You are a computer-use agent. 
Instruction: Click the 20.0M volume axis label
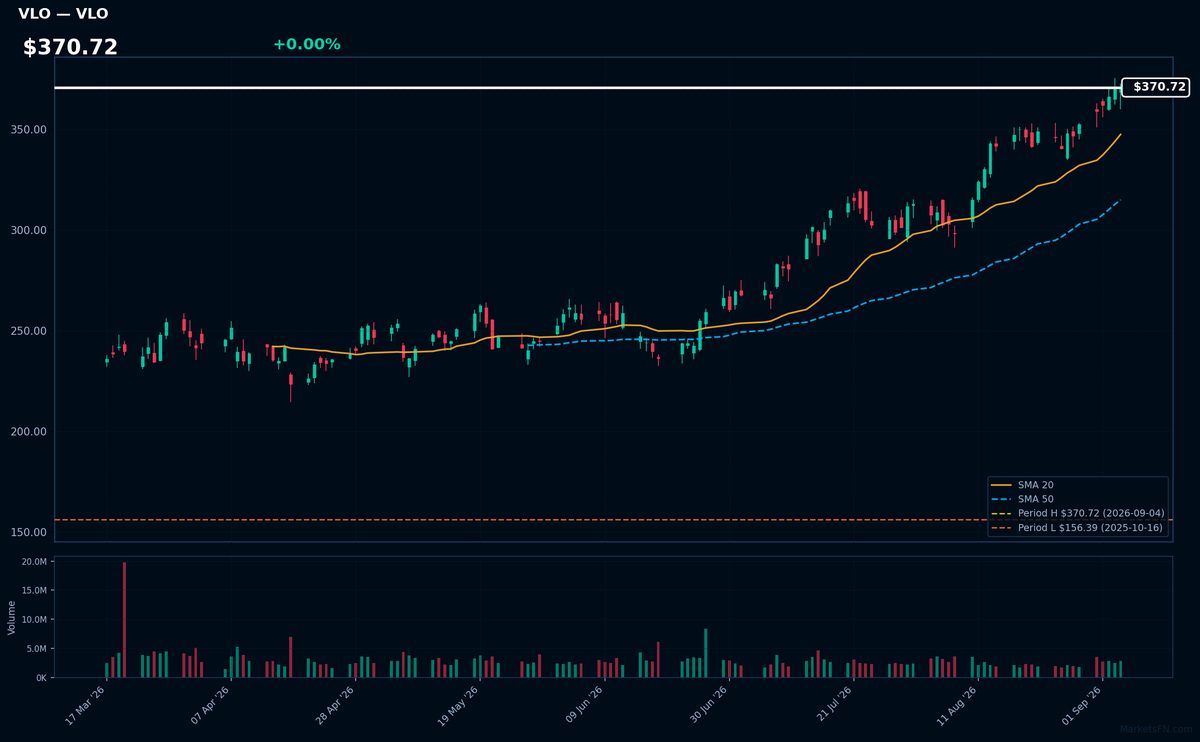(34, 562)
